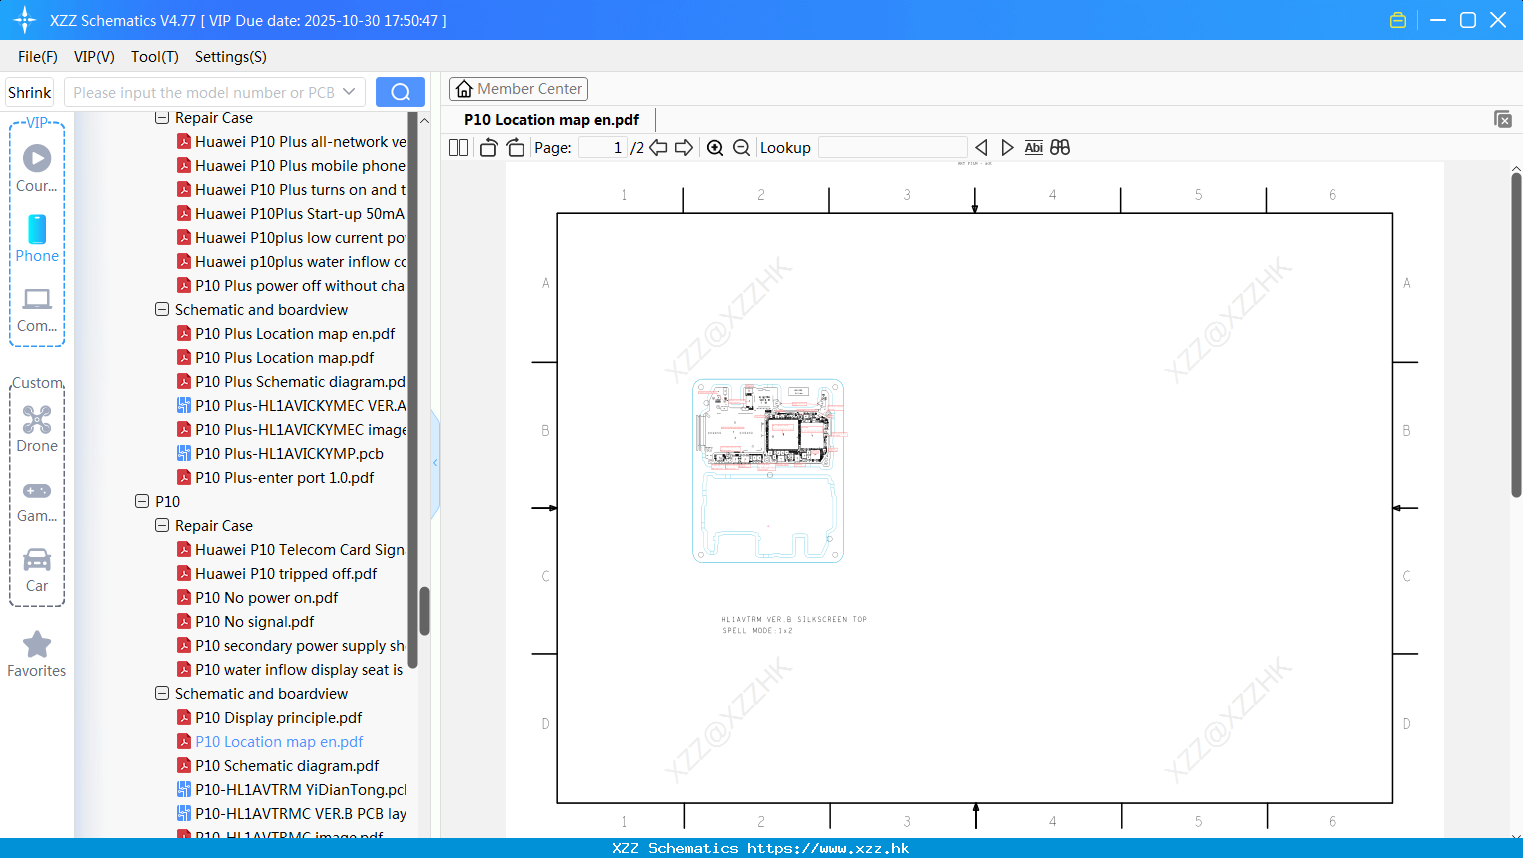The width and height of the screenshot is (1523, 858).
Task: Open Huawei P10 Plus mobile phone file
Action: [x=291, y=166]
